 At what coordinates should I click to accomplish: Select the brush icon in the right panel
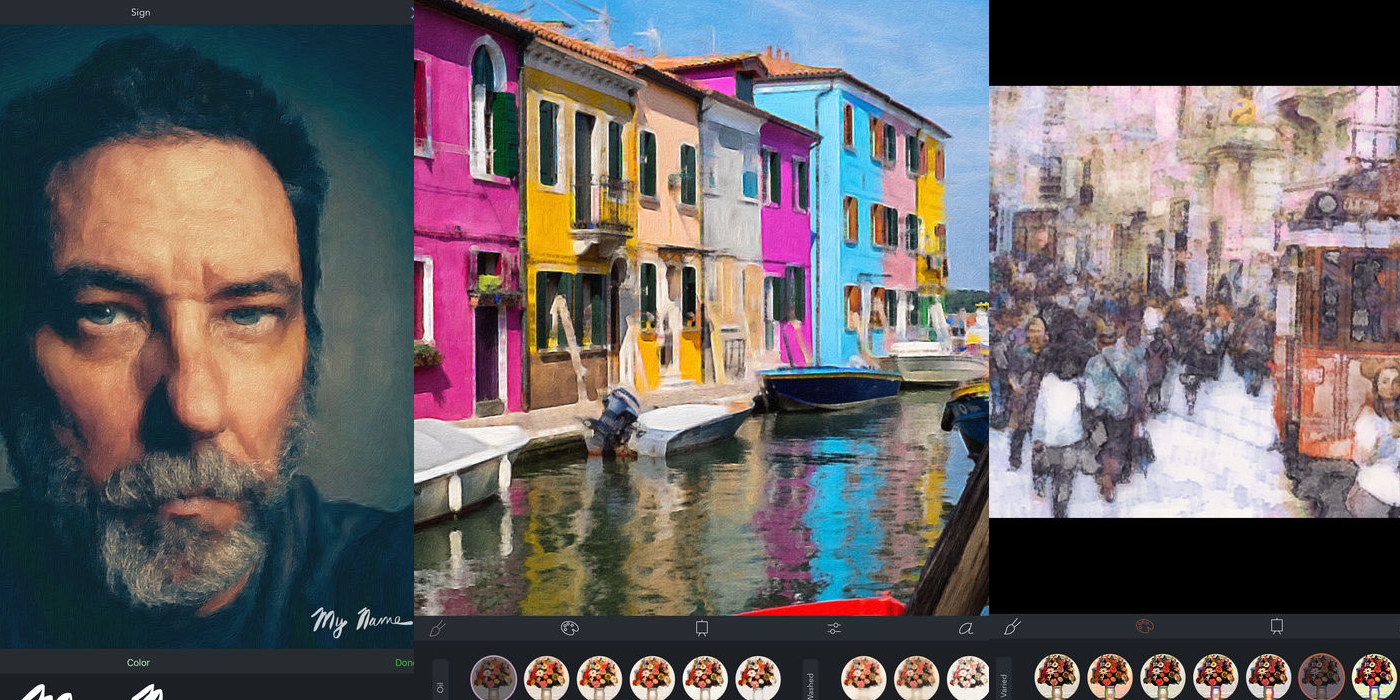click(x=1012, y=626)
